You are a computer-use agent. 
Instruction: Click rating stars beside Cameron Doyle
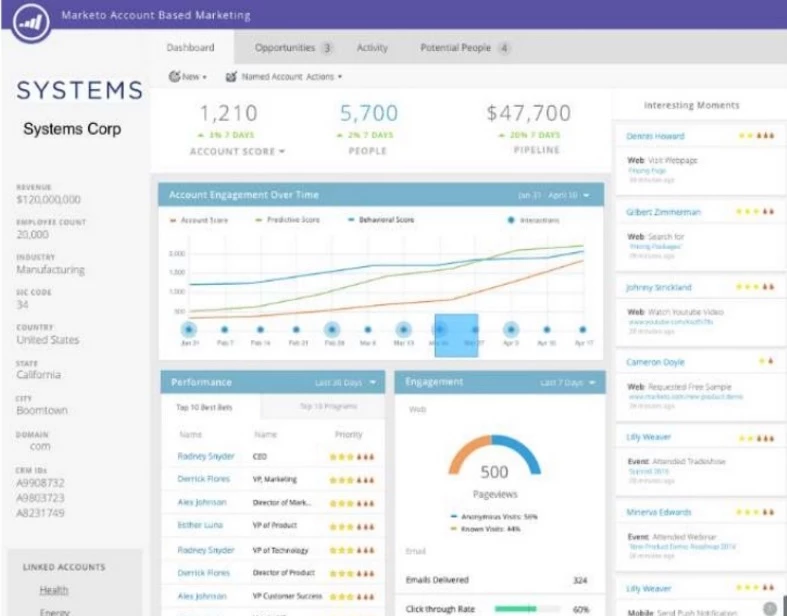point(766,361)
